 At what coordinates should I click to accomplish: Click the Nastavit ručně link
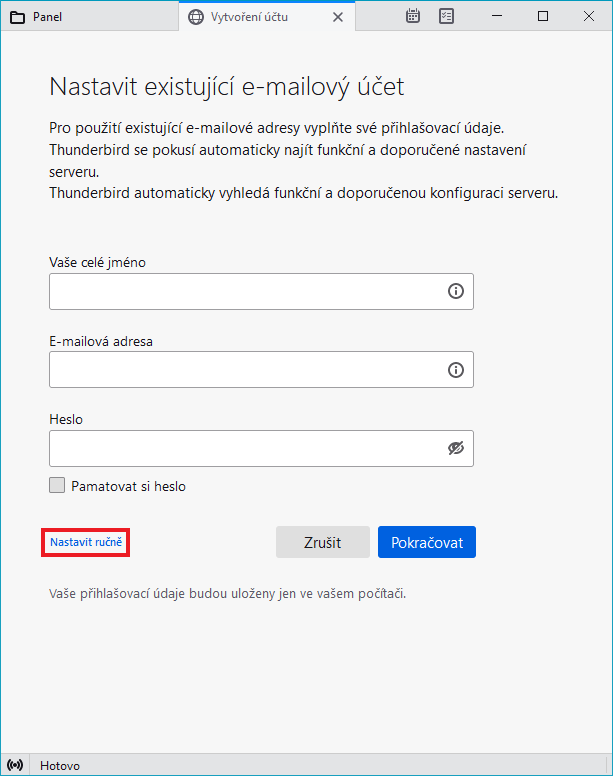[x=86, y=542]
